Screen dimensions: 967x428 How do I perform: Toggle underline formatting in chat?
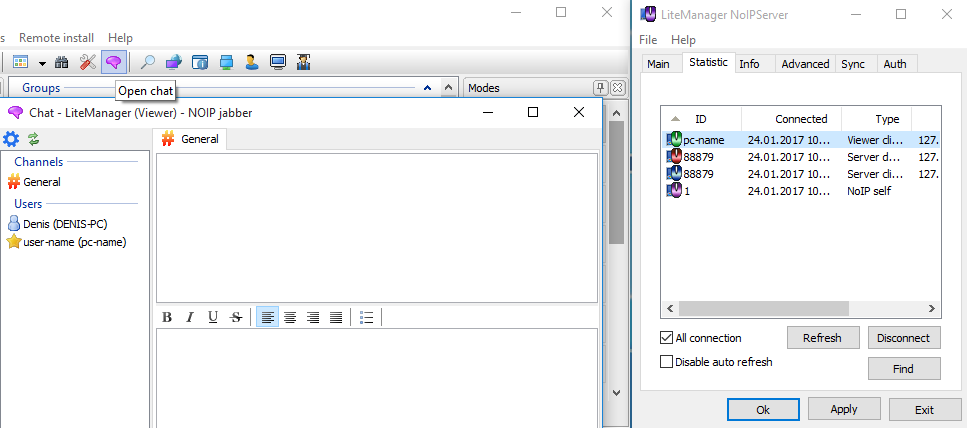click(213, 318)
